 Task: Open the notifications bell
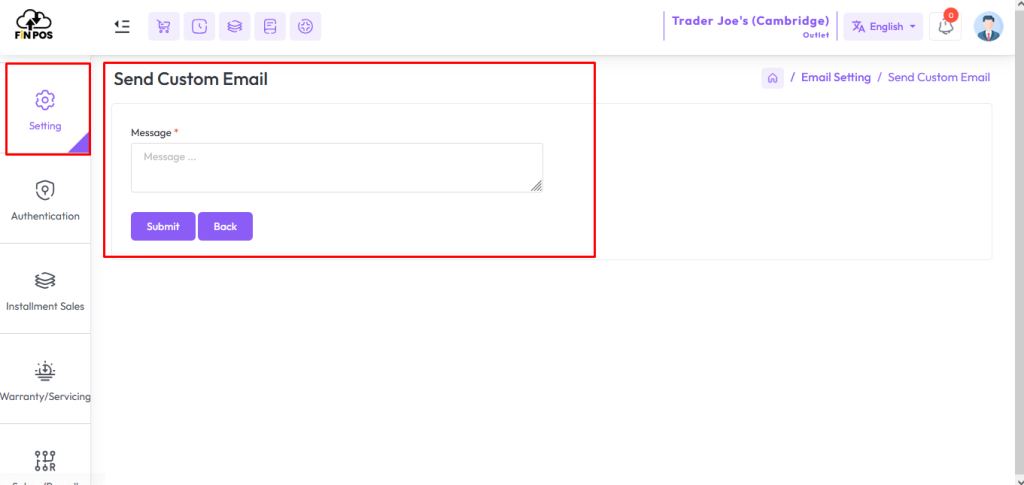tap(945, 27)
